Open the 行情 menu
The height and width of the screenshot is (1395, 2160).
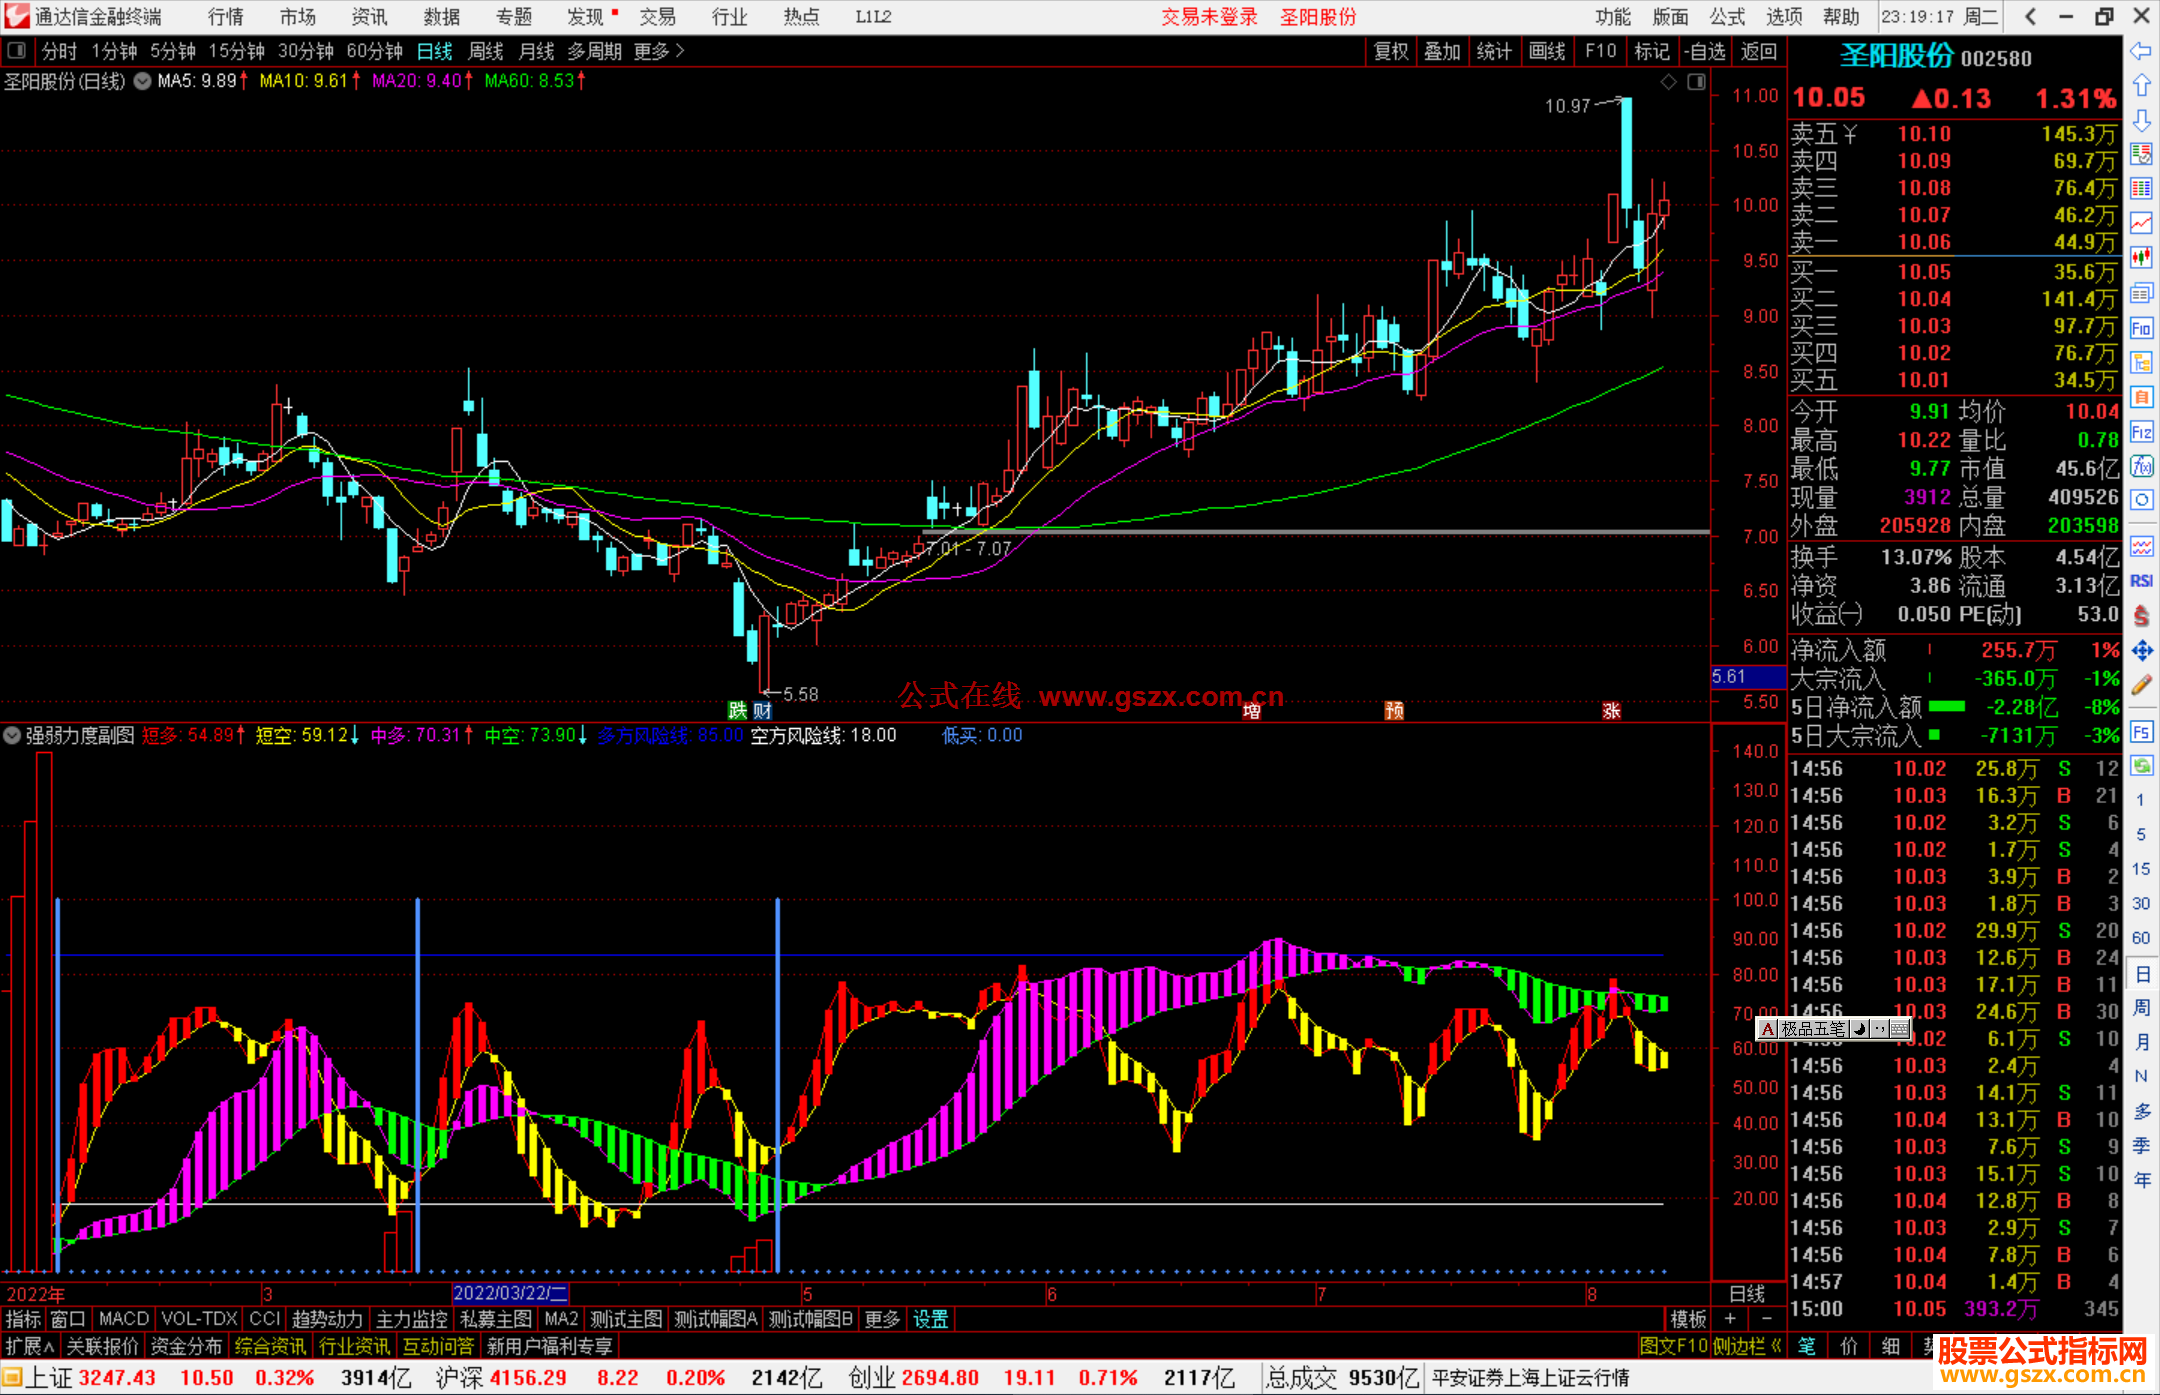click(225, 16)
